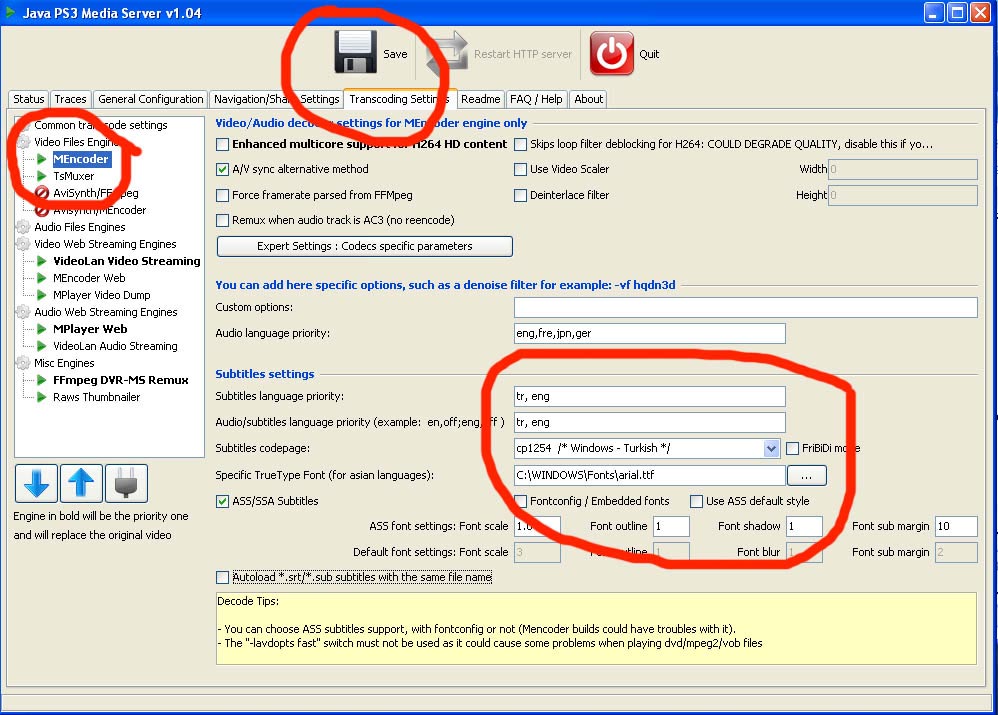This screenshot has height=715, width=998.
Task: Click the Java PS3 Media Server title icon
Action: click(10, 12)
